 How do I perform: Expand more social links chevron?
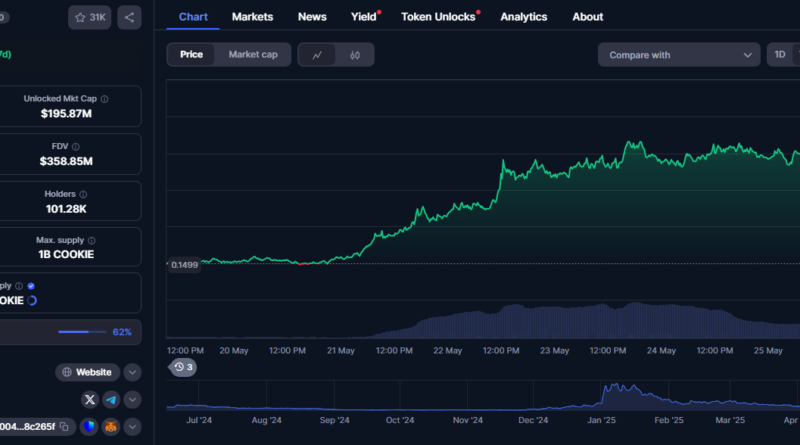[x=132, y=399]
